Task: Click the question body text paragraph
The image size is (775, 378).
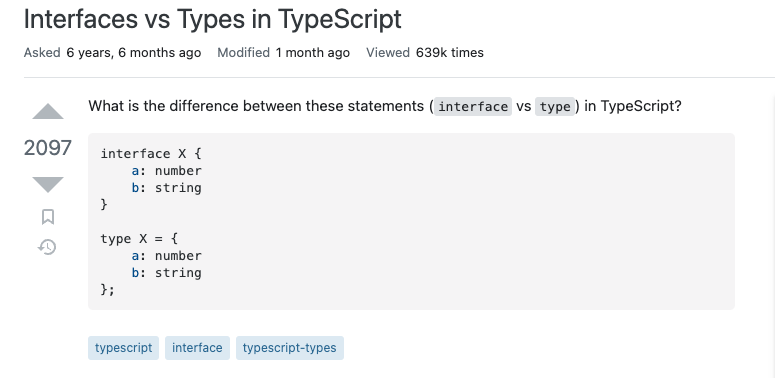Action: click(x=385, y=106)
